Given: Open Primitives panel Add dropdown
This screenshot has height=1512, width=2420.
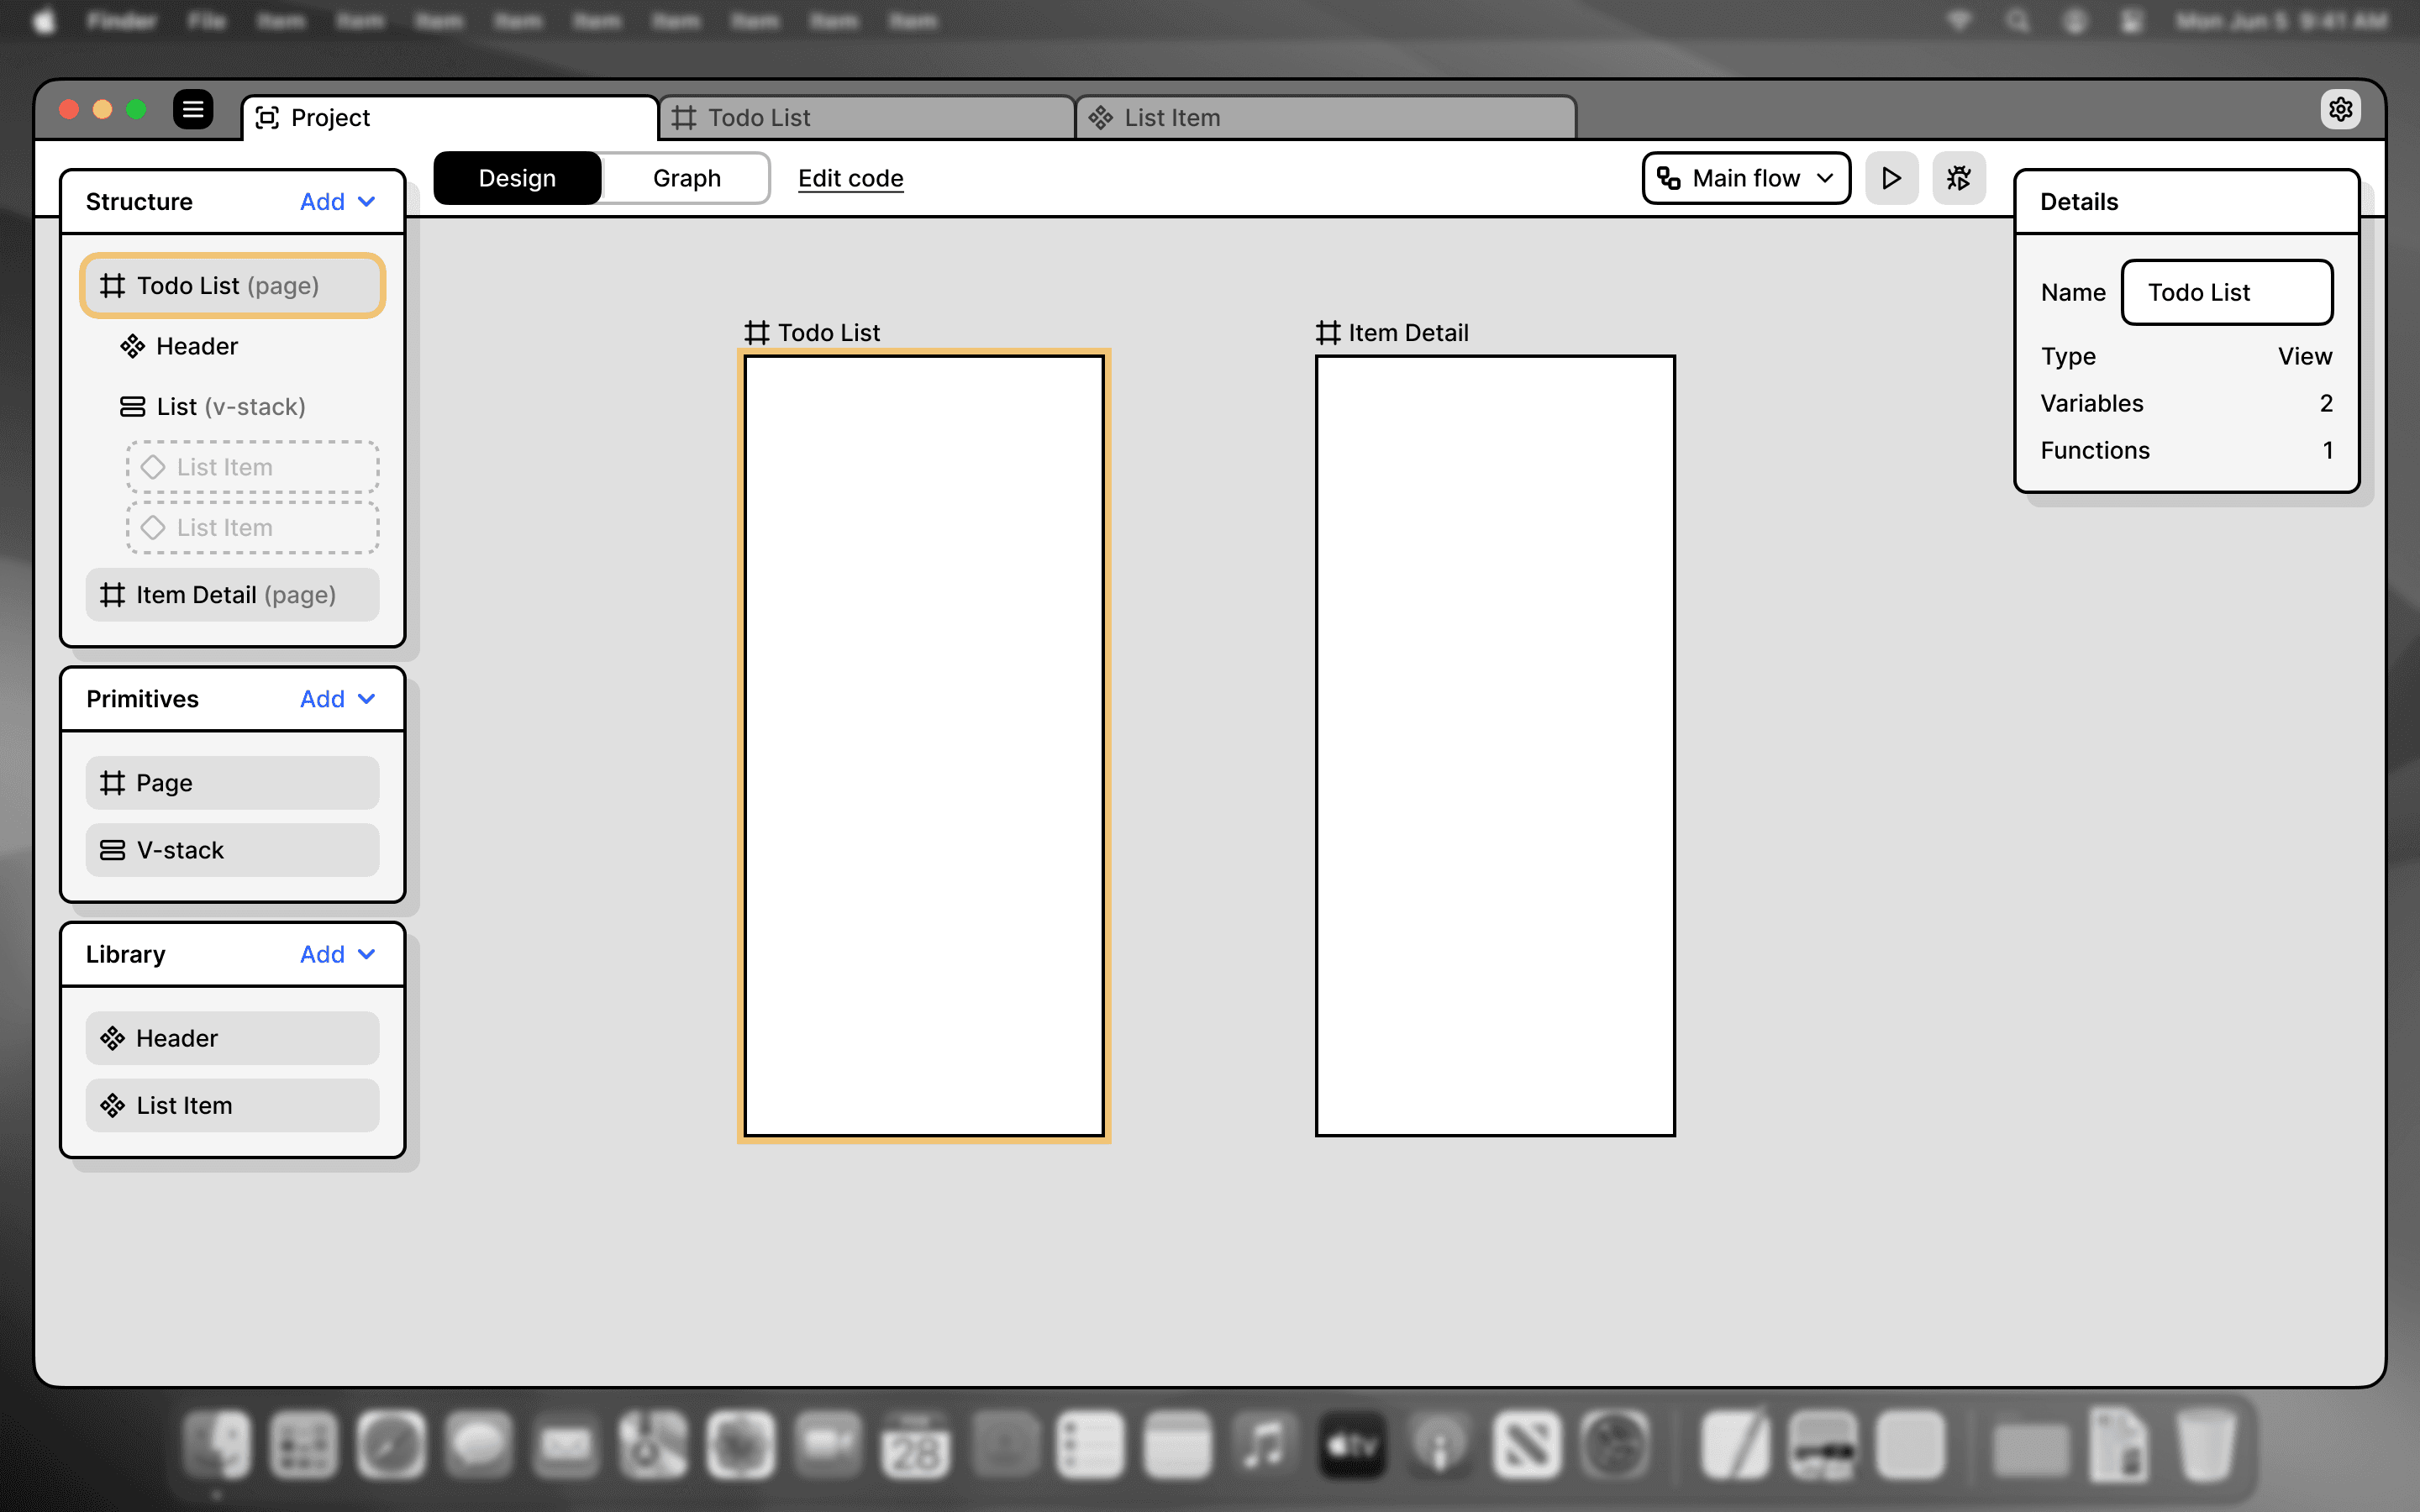Looking at the screenshot, I should tap(337, 699).
